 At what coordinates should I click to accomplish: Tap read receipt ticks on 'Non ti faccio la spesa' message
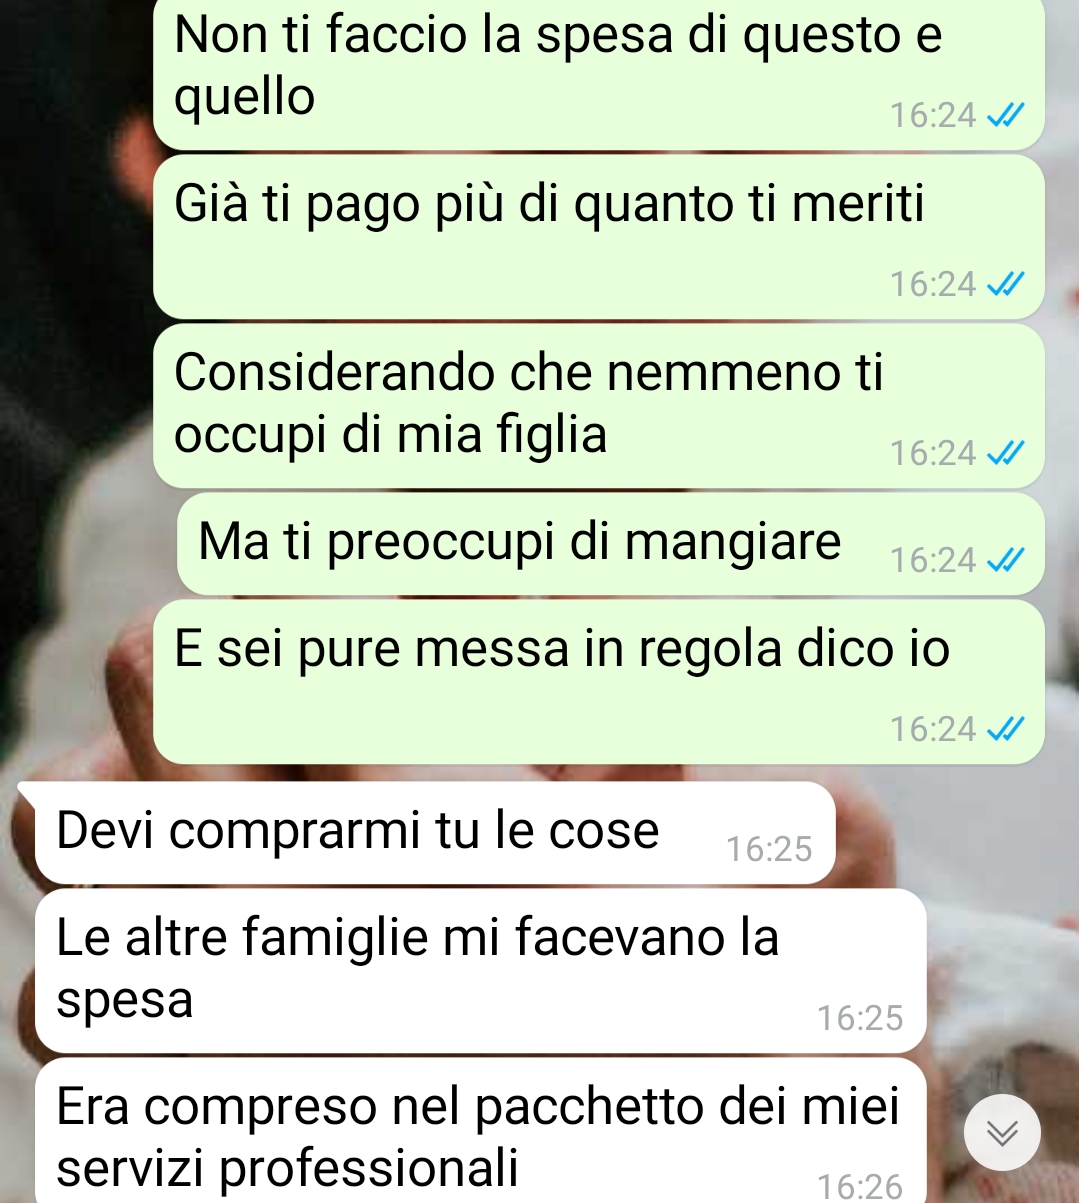point(1005,117)
